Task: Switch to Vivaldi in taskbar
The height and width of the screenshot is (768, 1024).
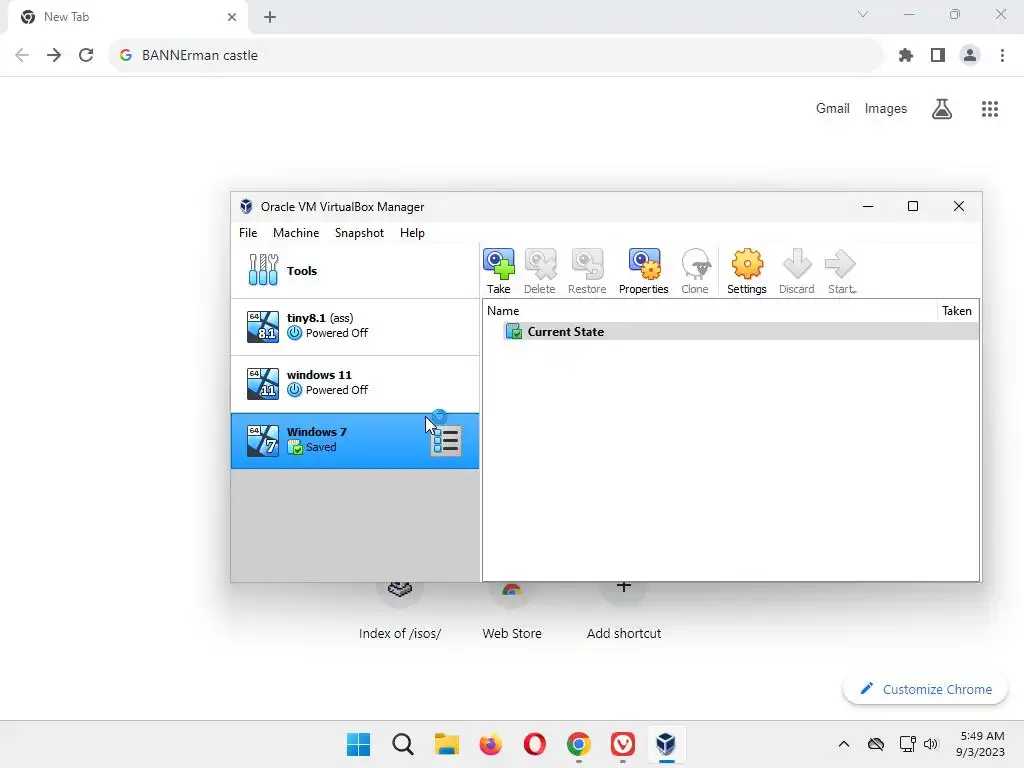Action: coord(622,744)
